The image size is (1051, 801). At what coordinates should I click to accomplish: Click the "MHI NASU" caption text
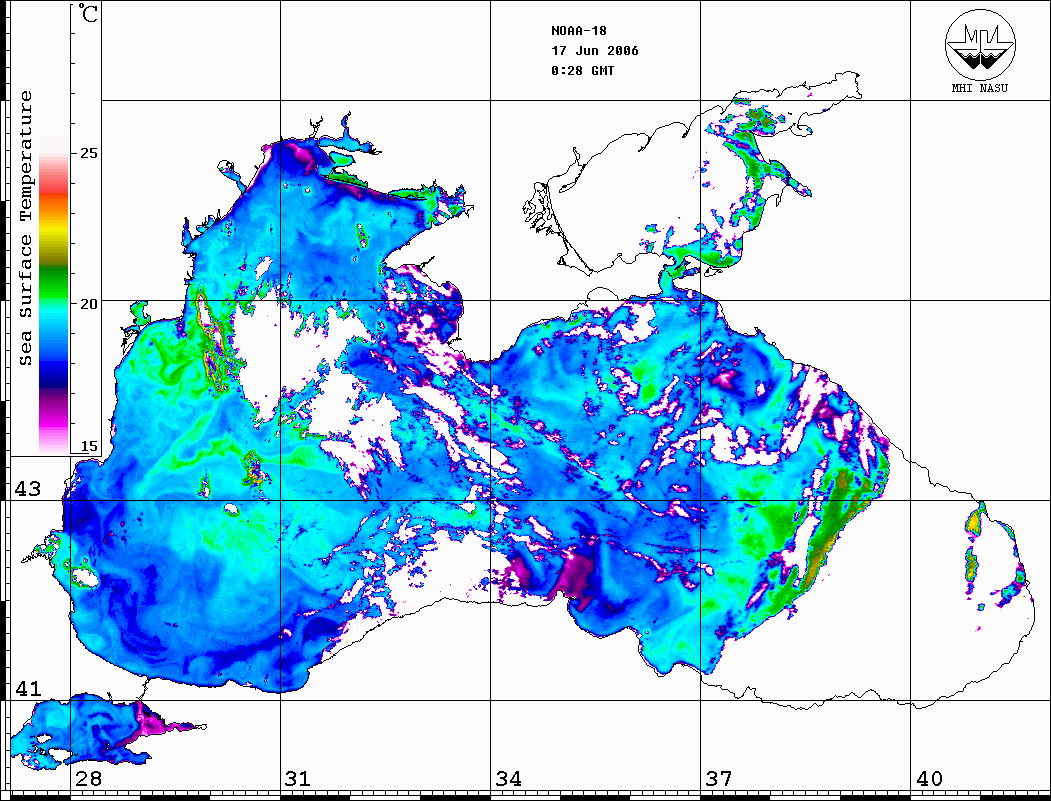980,88
